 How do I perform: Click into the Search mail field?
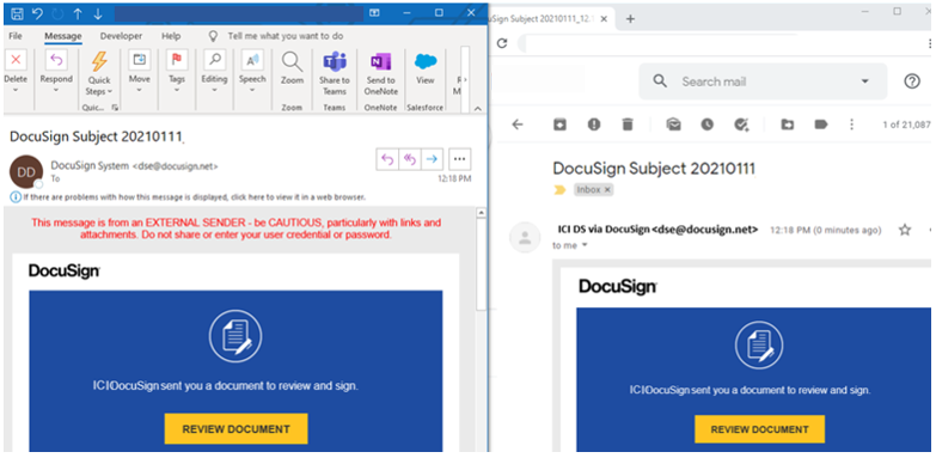tap(760, 81)
